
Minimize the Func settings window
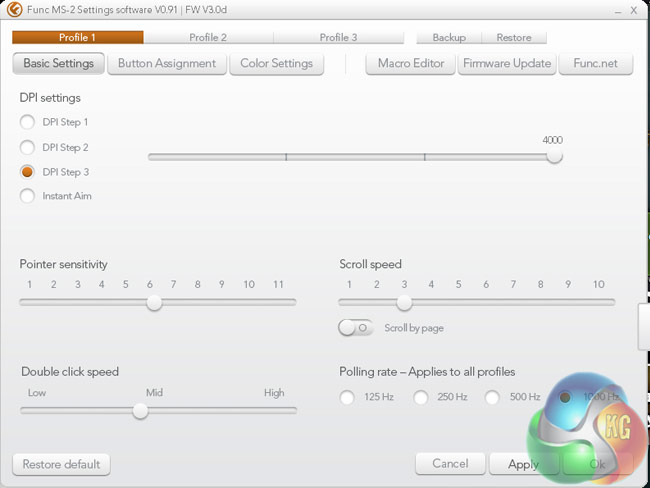click(x=618, y=11)
